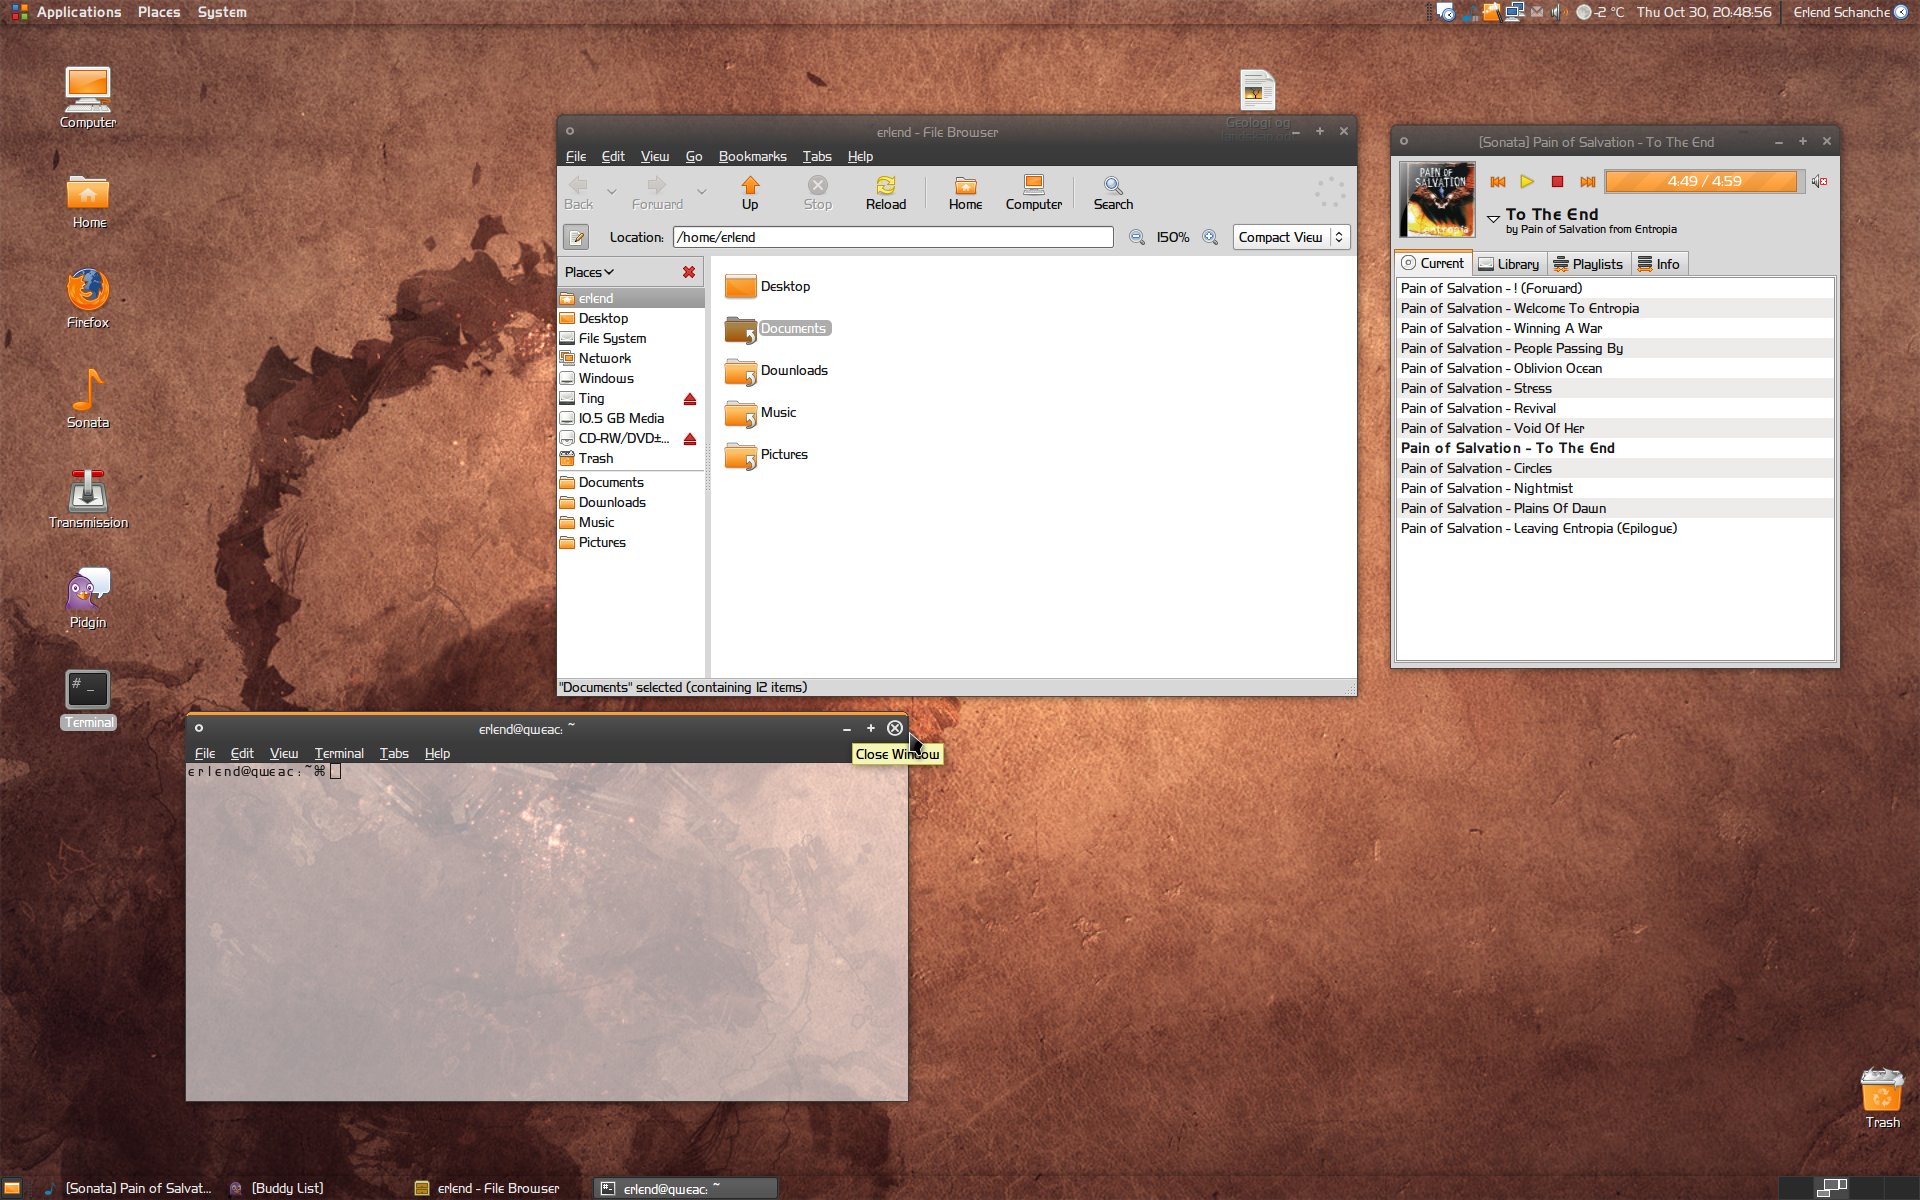Select track Void Of Her

pos(1615,428)
